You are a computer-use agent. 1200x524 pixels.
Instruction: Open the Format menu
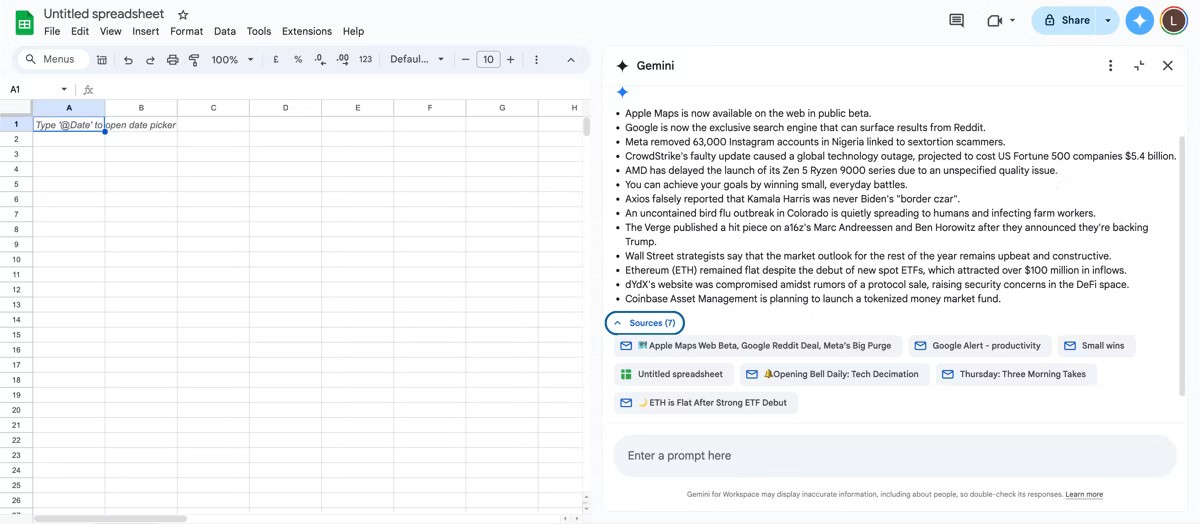pyautogui.click(x=186, y=31)
